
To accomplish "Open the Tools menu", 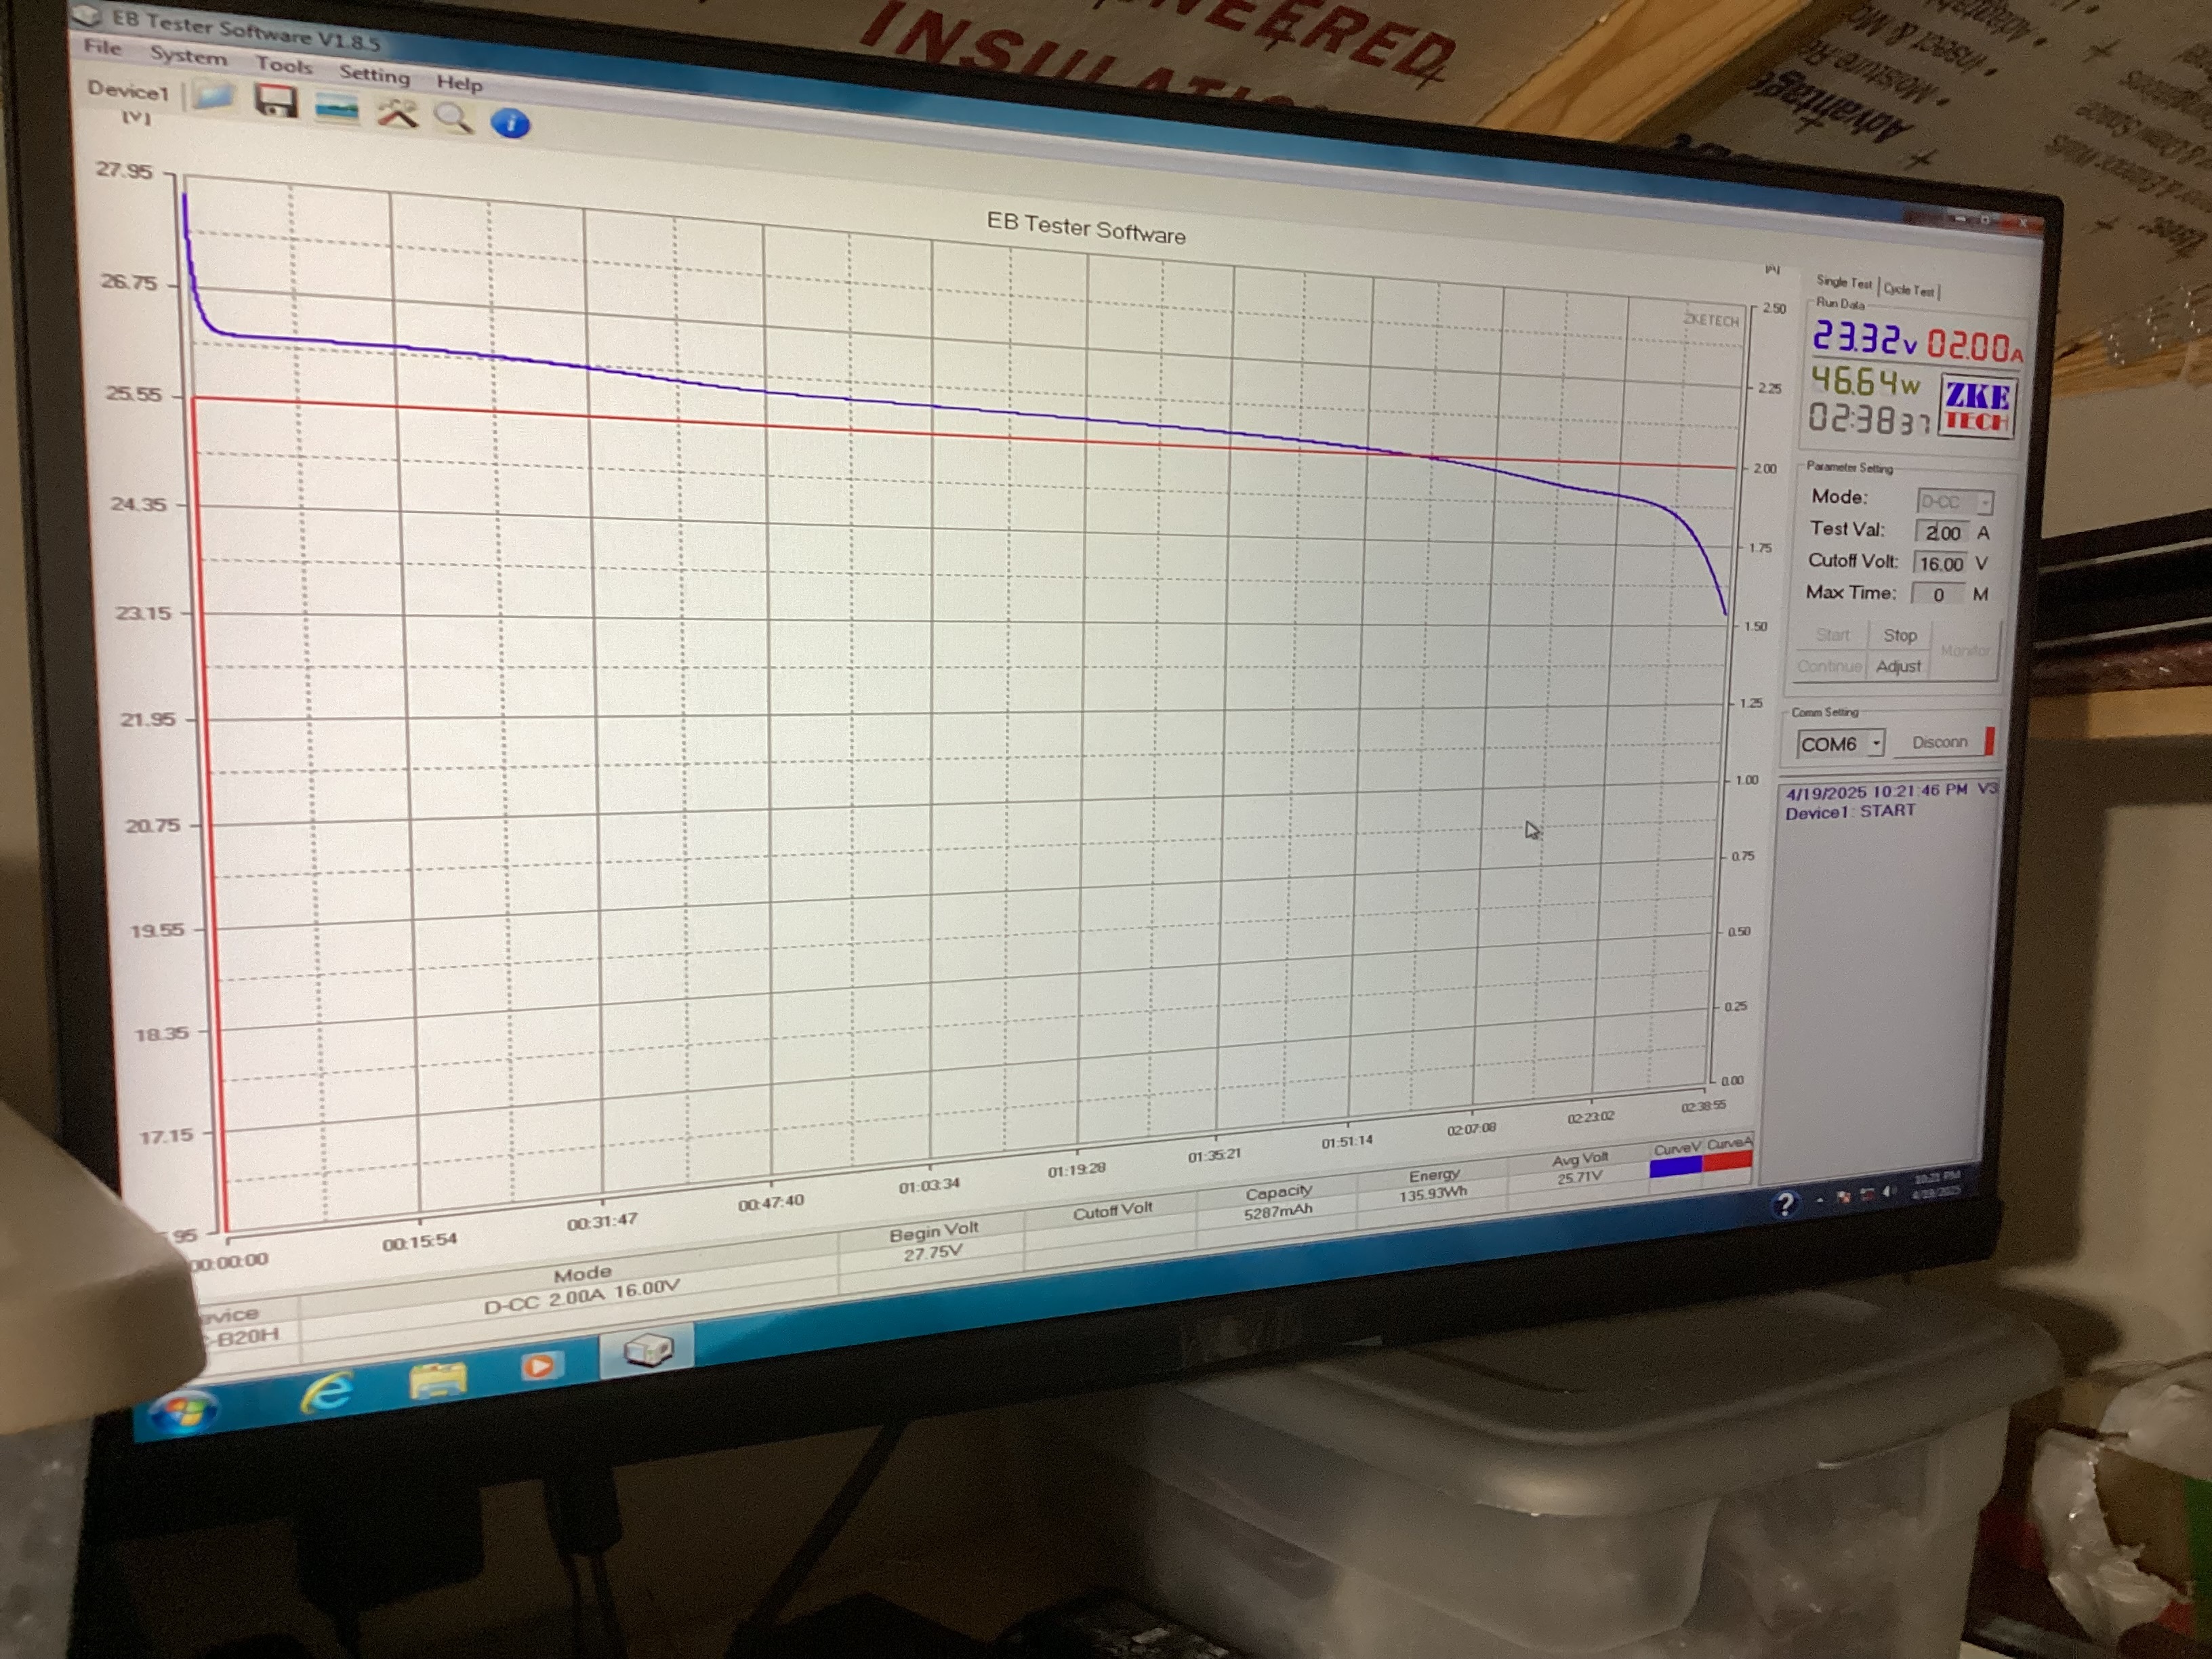I will [x=283, y=65].
